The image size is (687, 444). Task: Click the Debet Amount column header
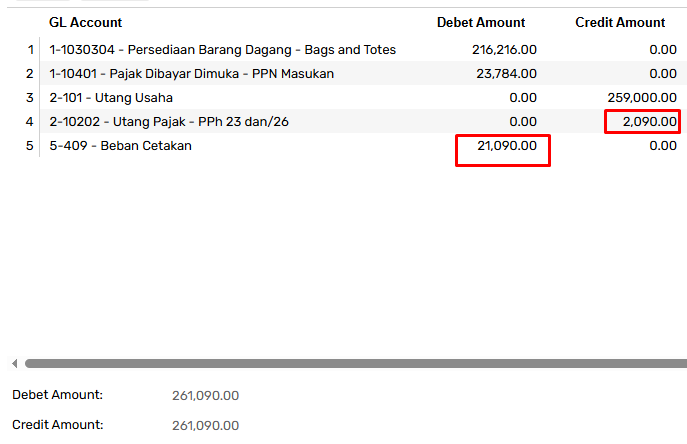pyautogui.click(x=481, y=22)
